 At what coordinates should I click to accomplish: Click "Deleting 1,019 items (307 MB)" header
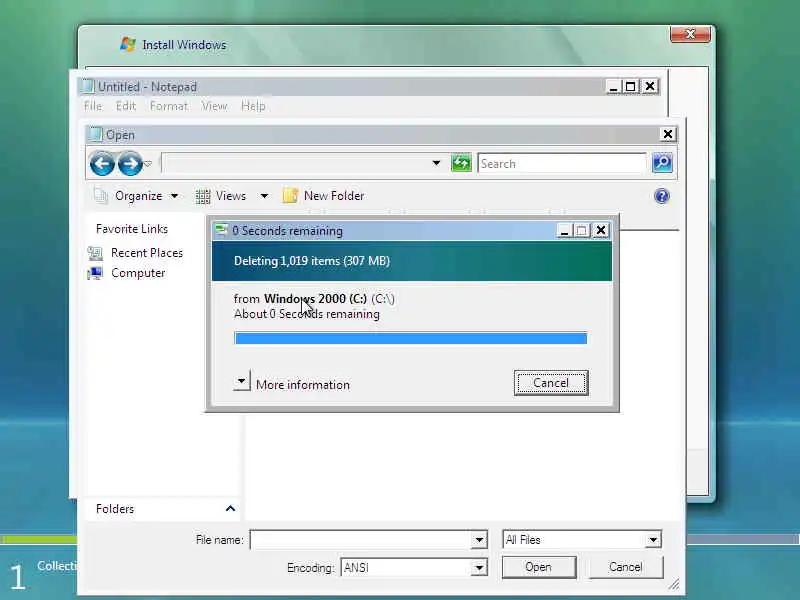312,261
